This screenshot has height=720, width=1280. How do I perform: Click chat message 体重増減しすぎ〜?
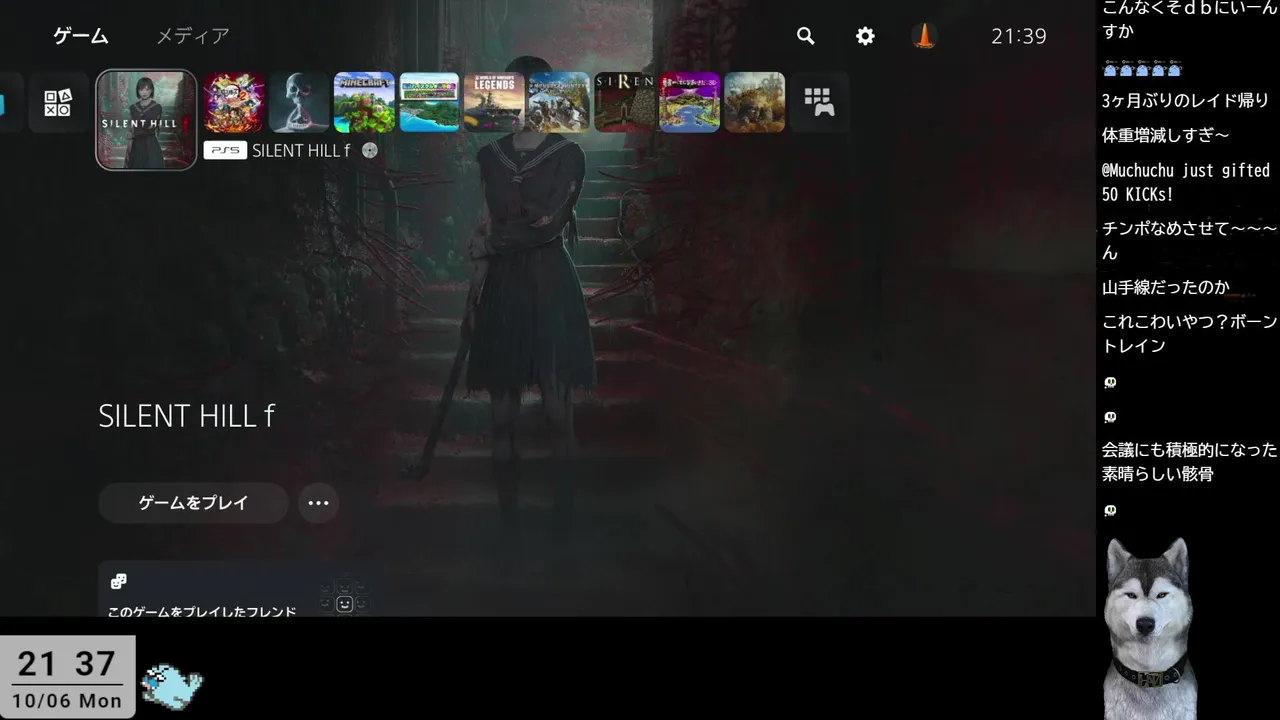click(x=1165, y=135)
